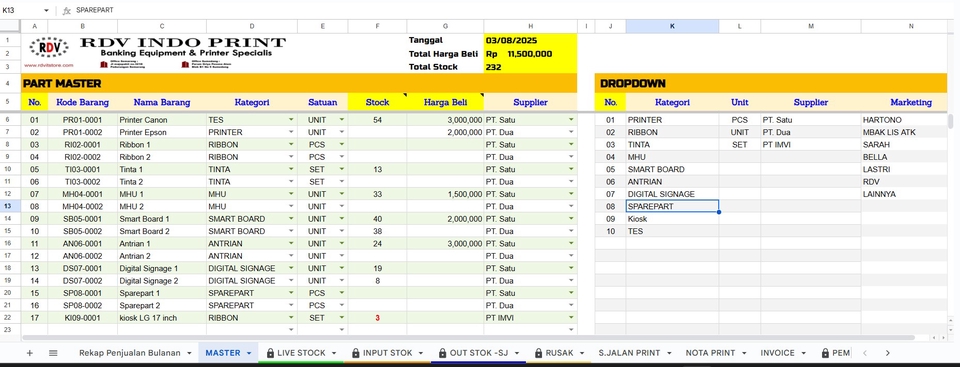Select stock value 54 for Printer Canon
960x367 pixels.
pyautogui.click(x=377, y=120)
